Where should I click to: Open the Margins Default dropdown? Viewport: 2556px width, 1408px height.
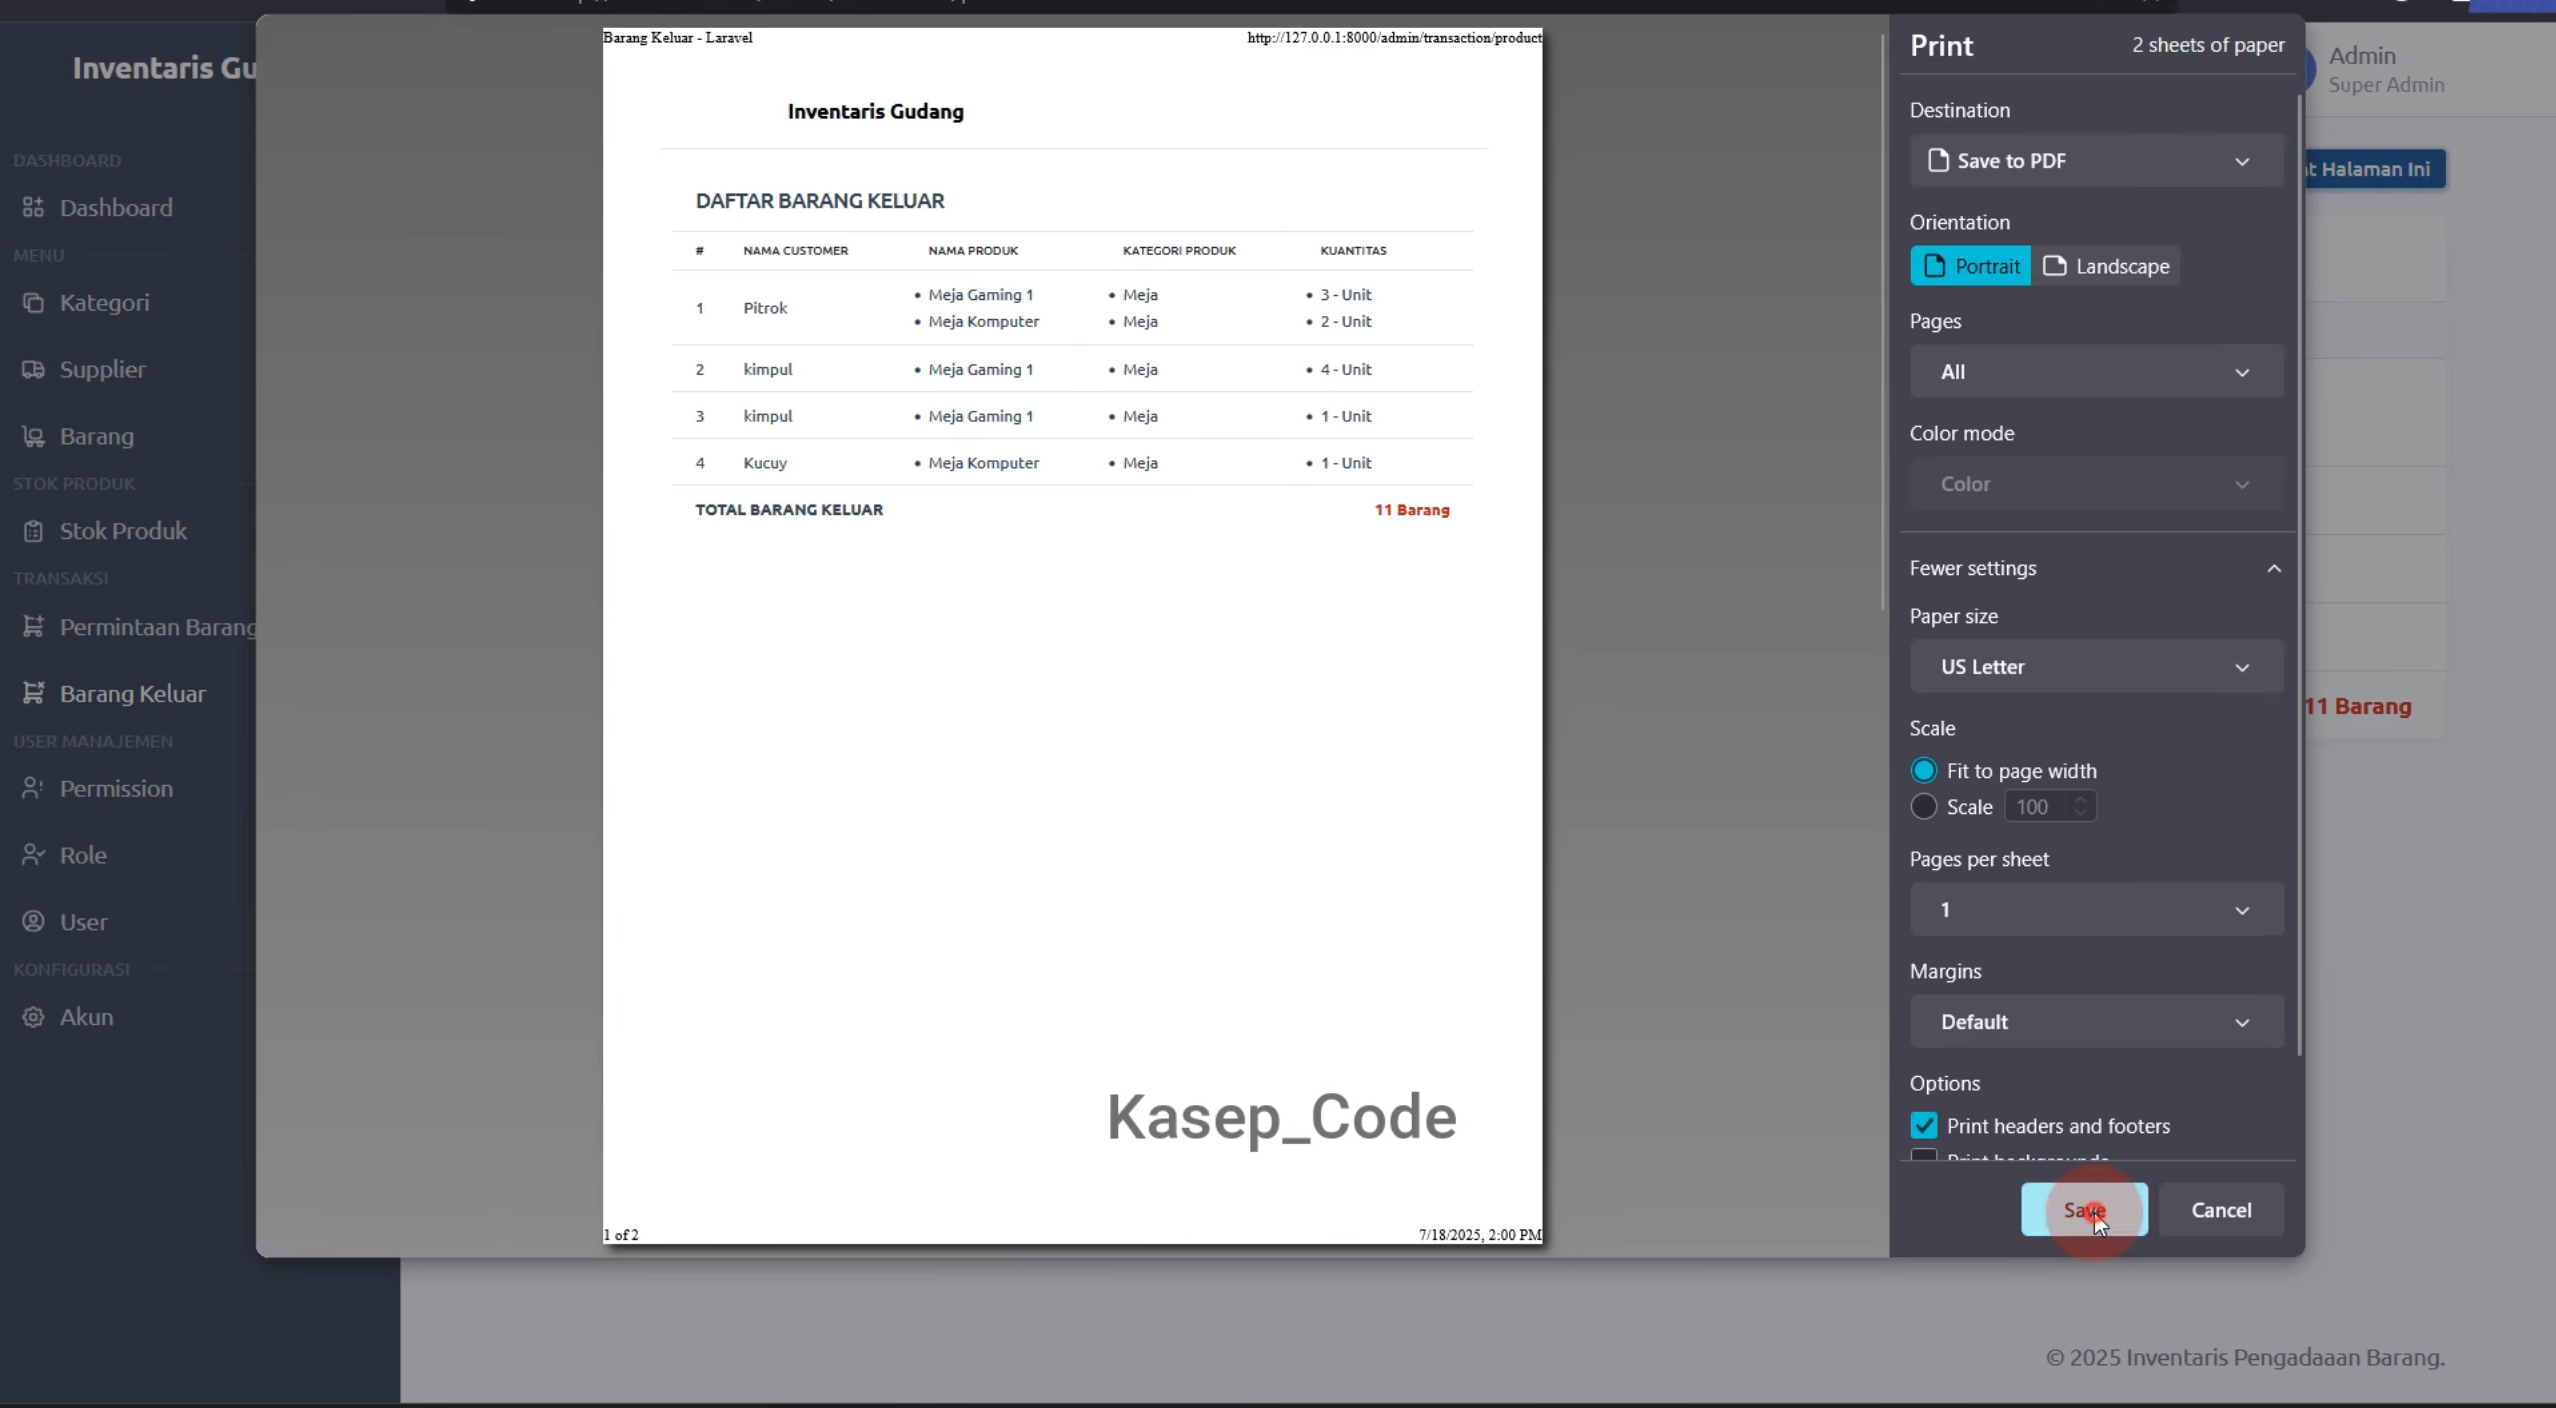[2096, 1022]
